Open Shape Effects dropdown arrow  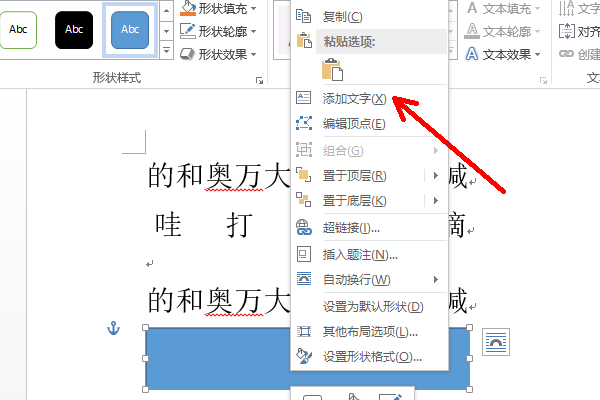tap(253, 55)
